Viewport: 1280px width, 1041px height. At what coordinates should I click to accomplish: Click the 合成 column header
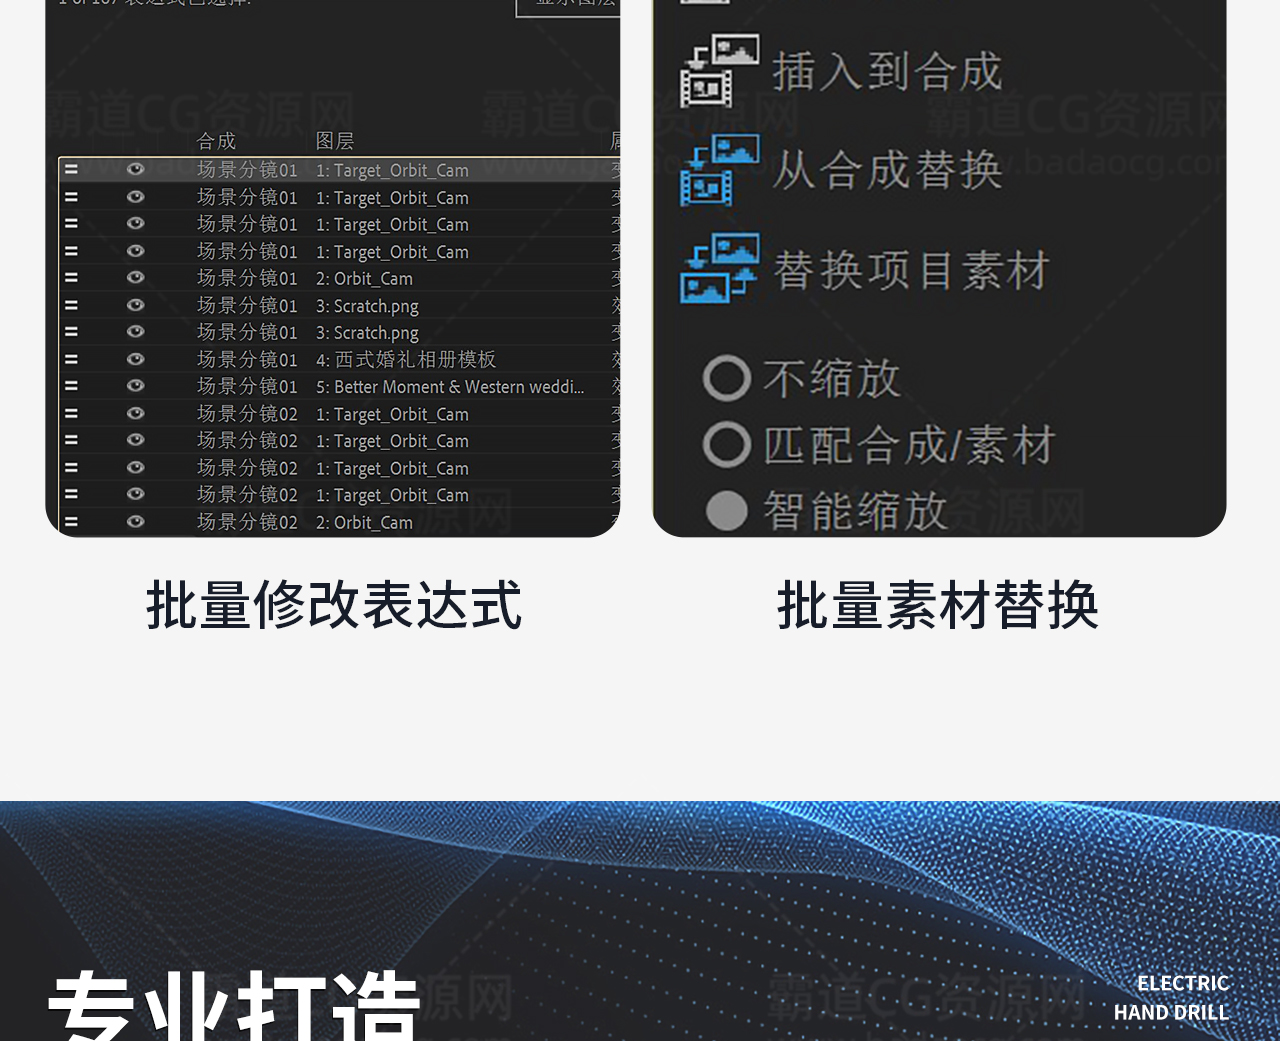tap(216, 141)
